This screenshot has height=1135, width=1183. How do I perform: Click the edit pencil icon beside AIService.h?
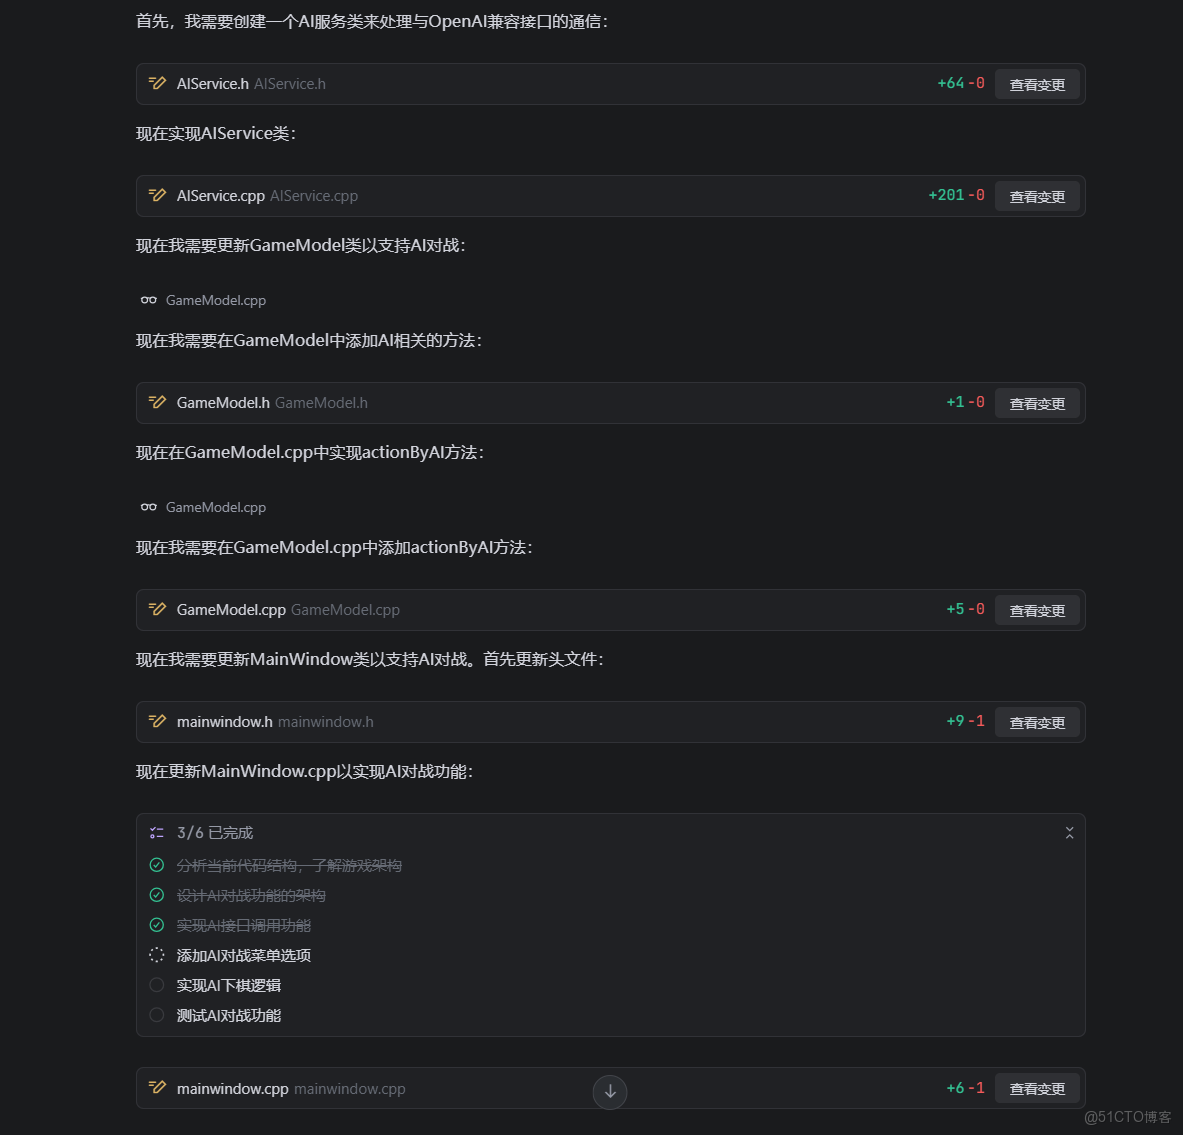pos(158,84)
